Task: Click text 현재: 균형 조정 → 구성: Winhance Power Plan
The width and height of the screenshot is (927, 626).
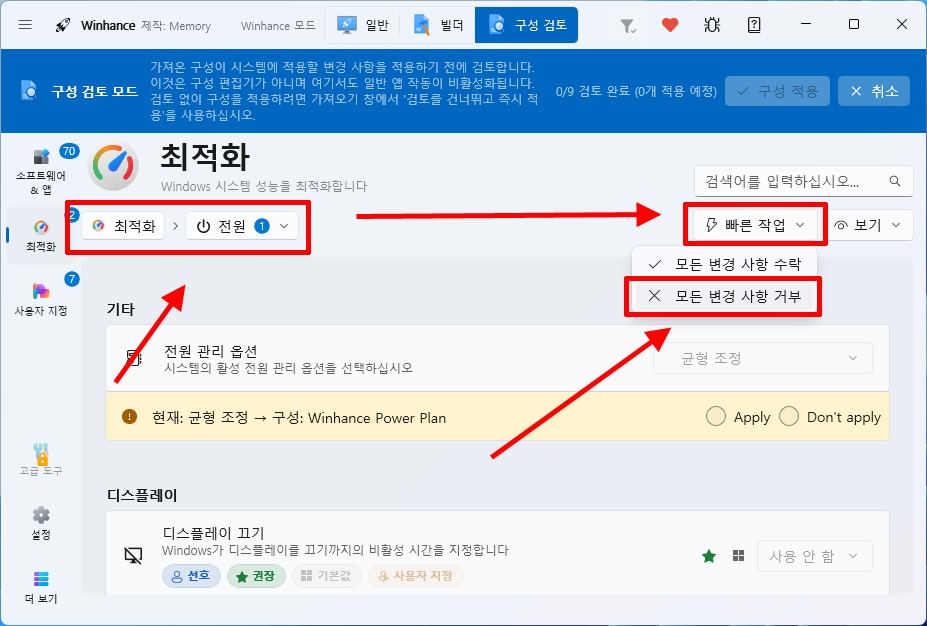Action: click(x=299, y=418)
